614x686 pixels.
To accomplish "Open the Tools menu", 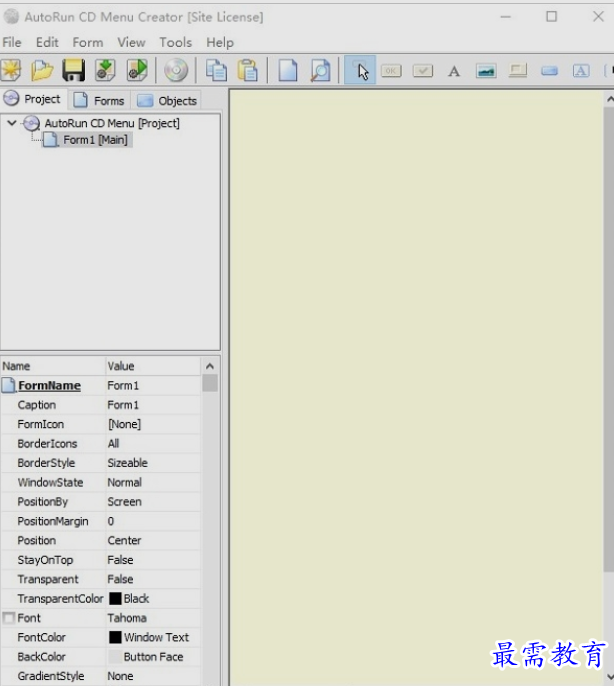I will point(175,42).
